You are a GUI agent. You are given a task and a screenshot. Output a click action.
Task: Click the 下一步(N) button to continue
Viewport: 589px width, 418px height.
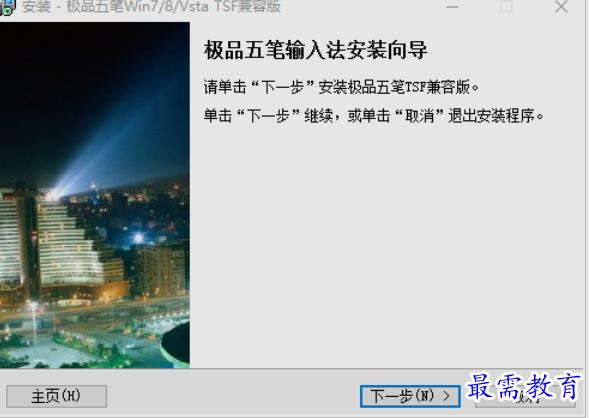click(410, 396)
